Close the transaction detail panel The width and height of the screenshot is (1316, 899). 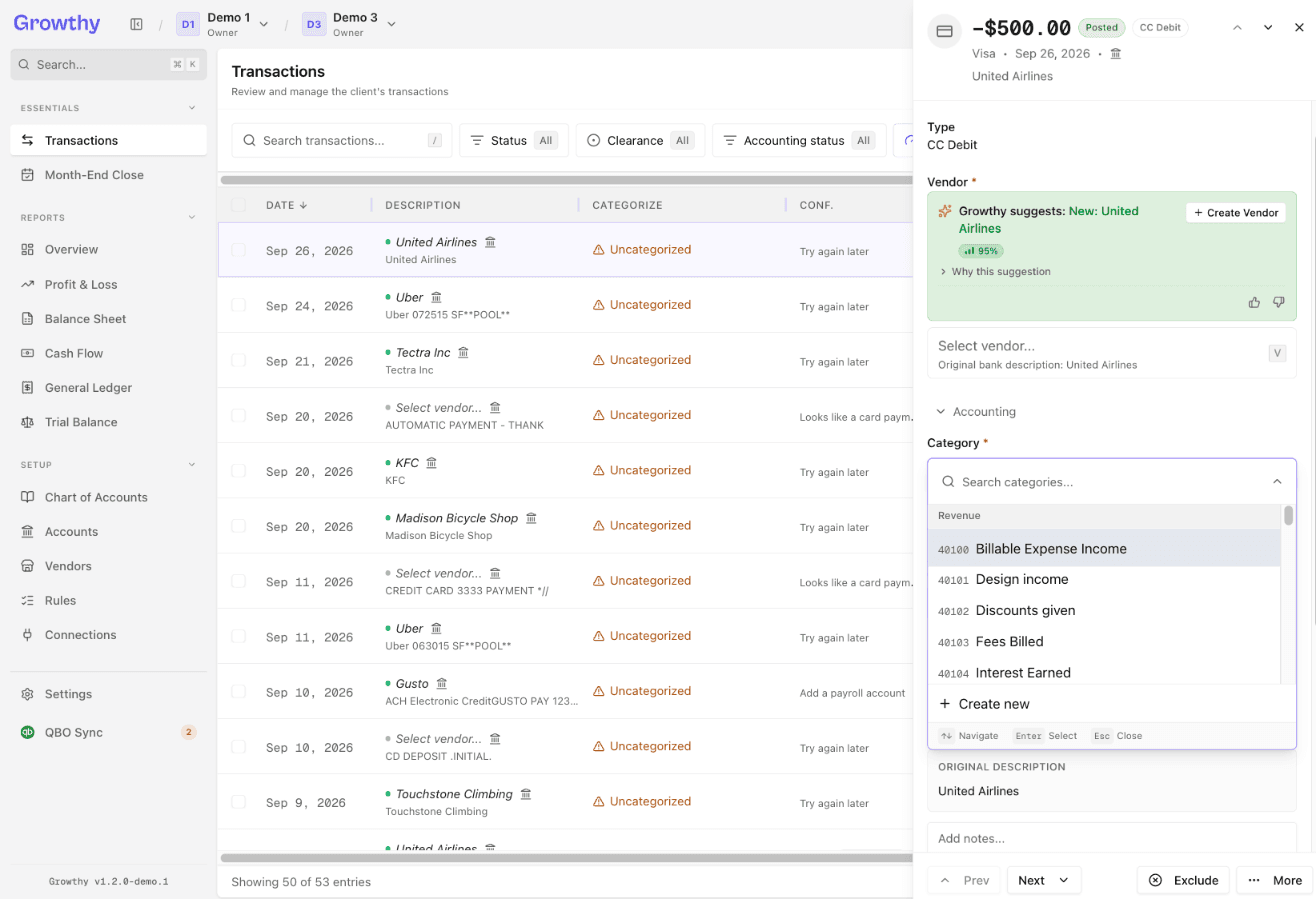click(1299, 28)
